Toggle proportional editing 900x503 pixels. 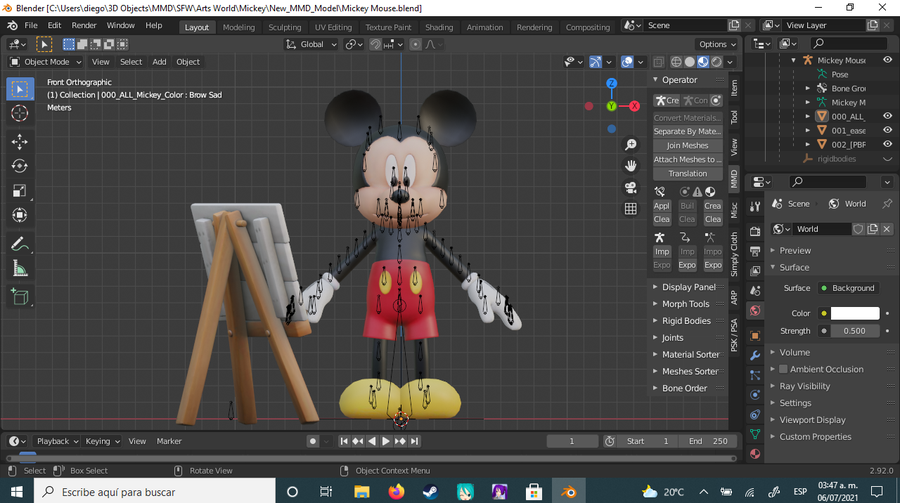[416, 44]
